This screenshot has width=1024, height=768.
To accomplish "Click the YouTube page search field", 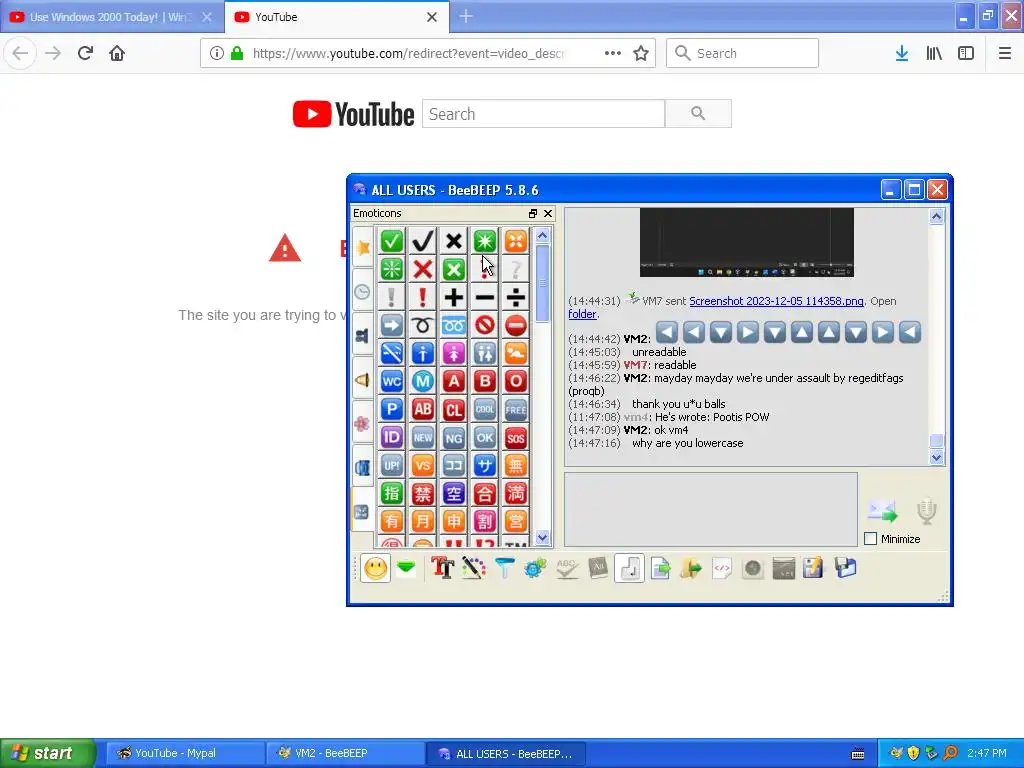I will pos(543,114).
